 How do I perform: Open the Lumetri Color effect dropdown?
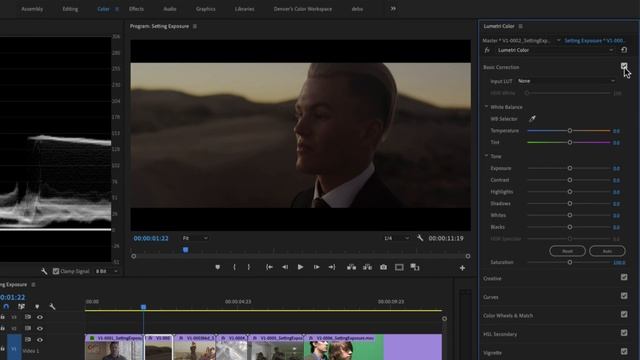coord(555,50)
